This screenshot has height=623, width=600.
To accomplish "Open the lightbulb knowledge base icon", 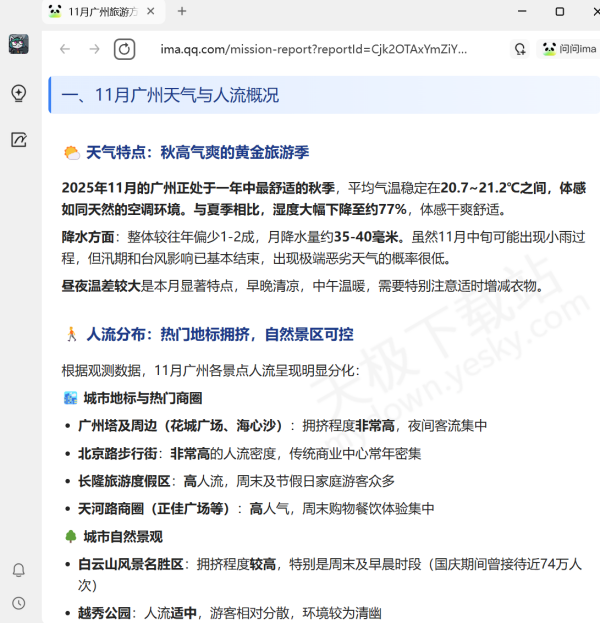I will 19,93.
